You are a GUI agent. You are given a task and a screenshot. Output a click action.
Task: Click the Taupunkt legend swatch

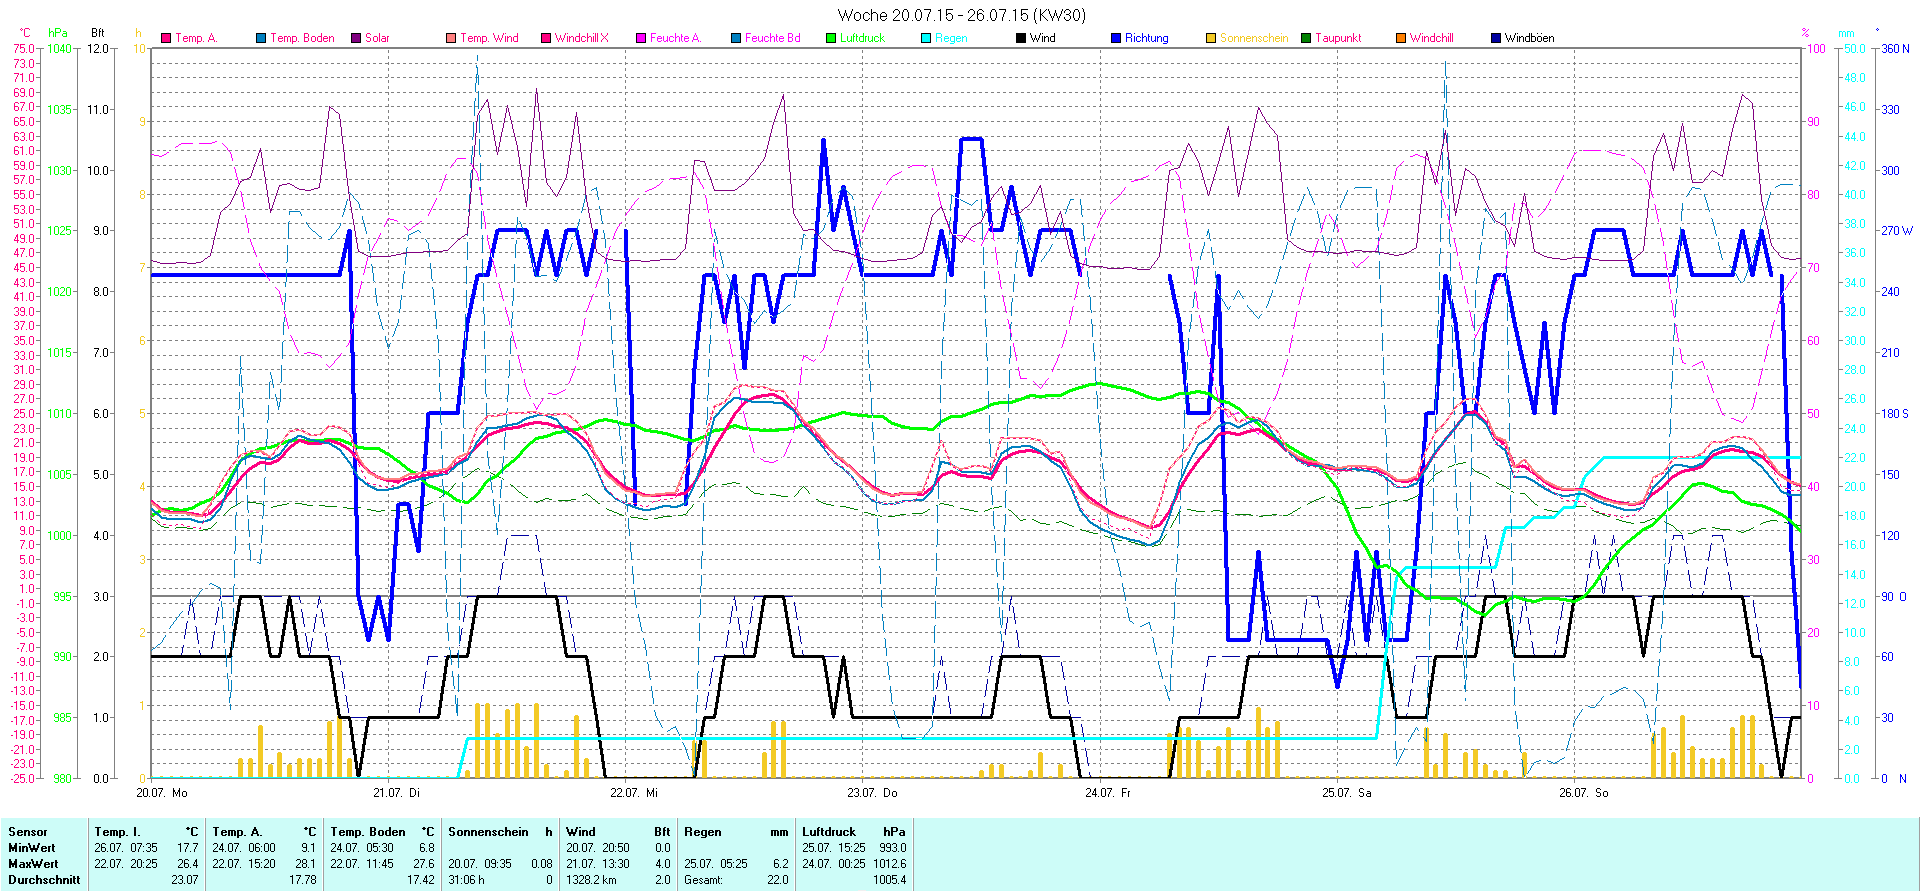(x=1306, y=38)
